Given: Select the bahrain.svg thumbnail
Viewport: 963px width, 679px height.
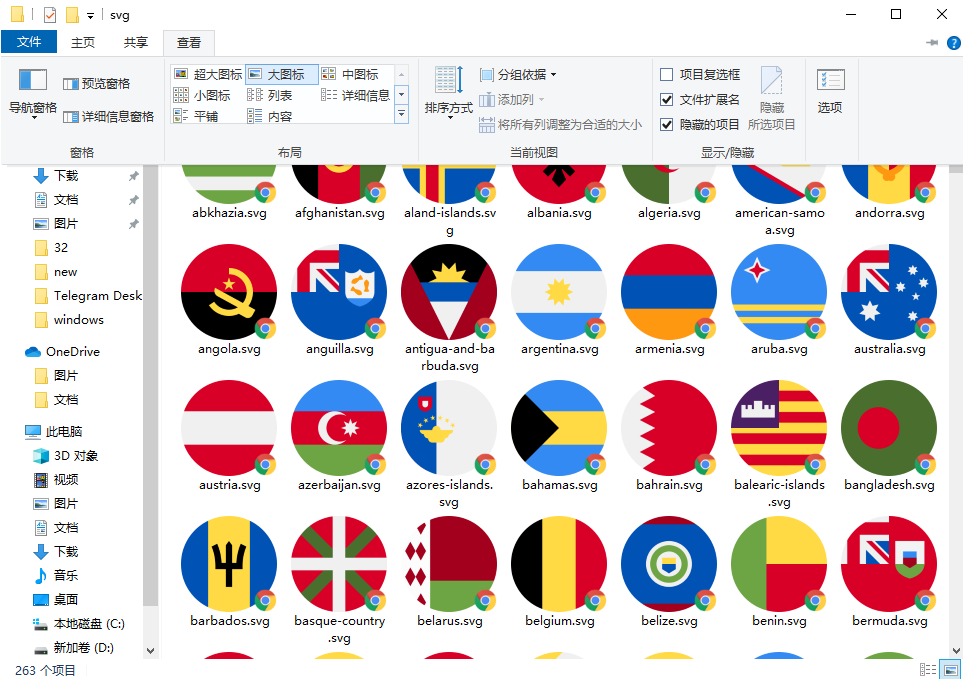Looking at the screenshot, I should coord(669,428).
